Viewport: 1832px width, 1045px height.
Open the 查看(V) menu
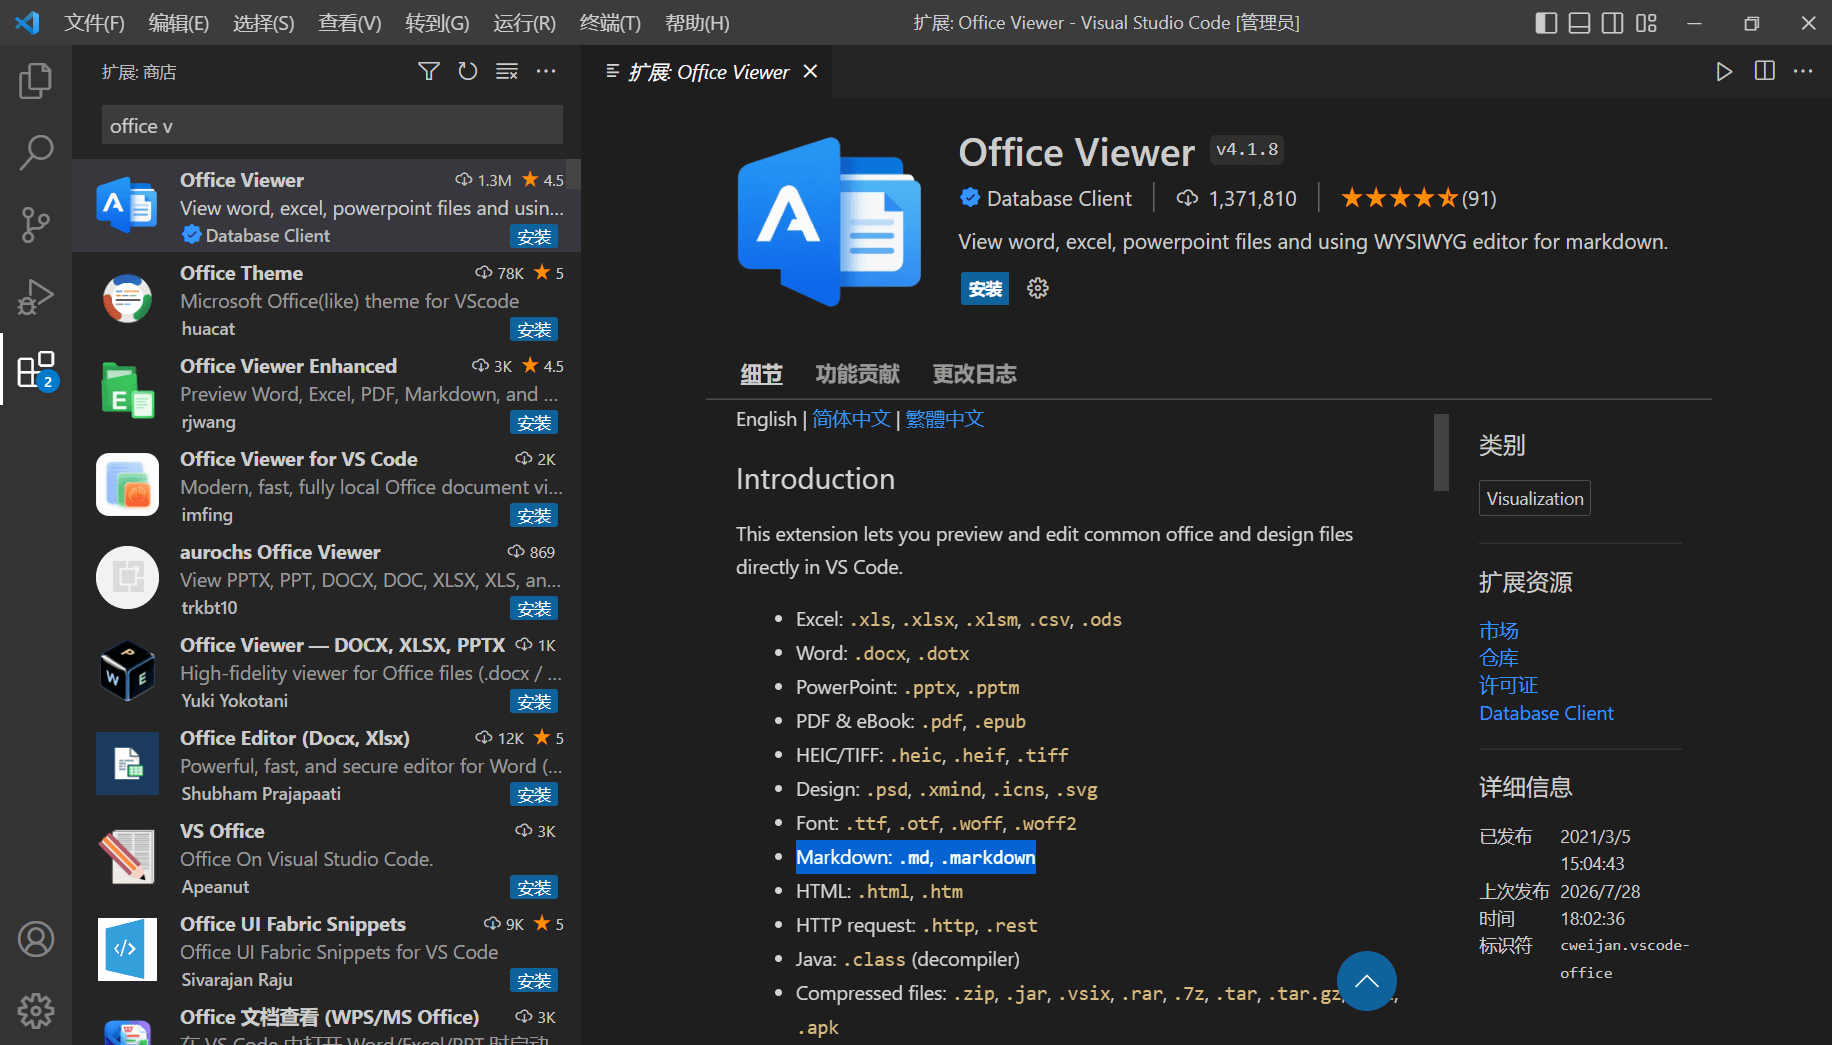click(350, 22)
